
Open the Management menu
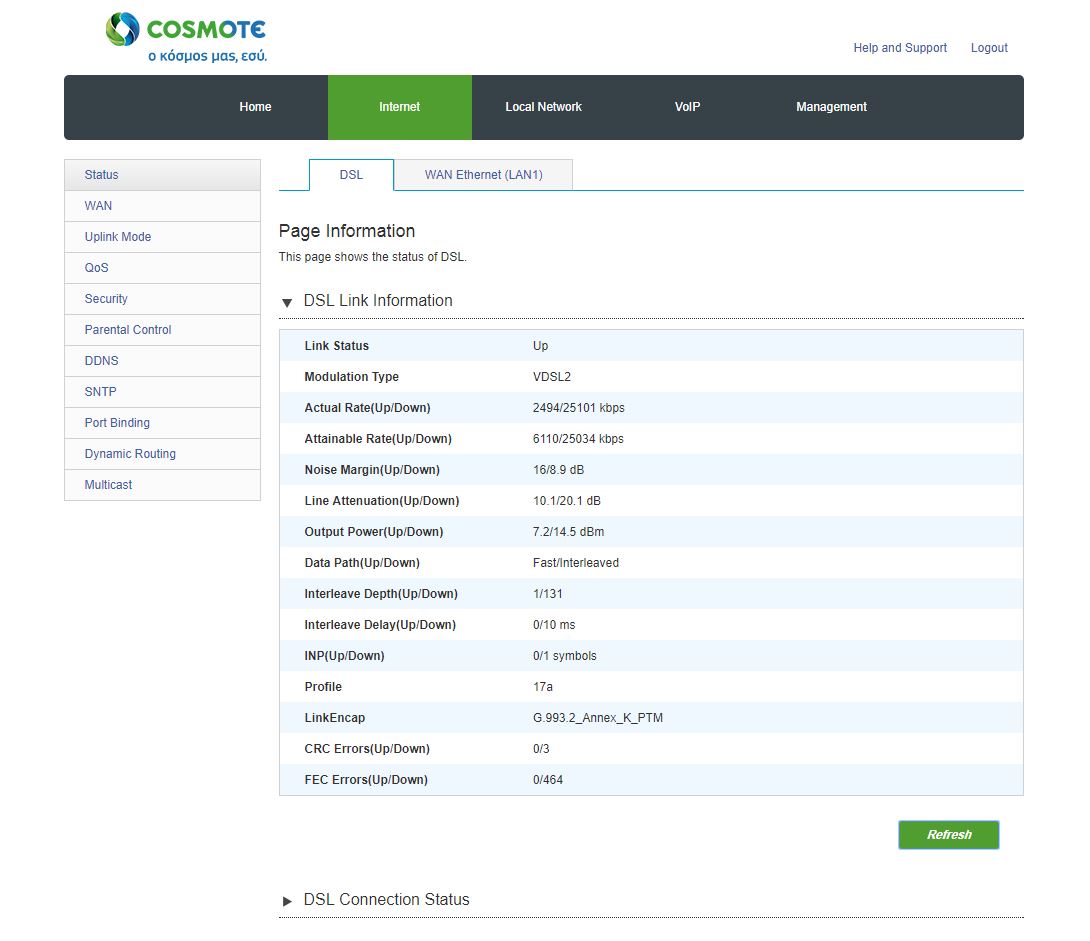831,107
